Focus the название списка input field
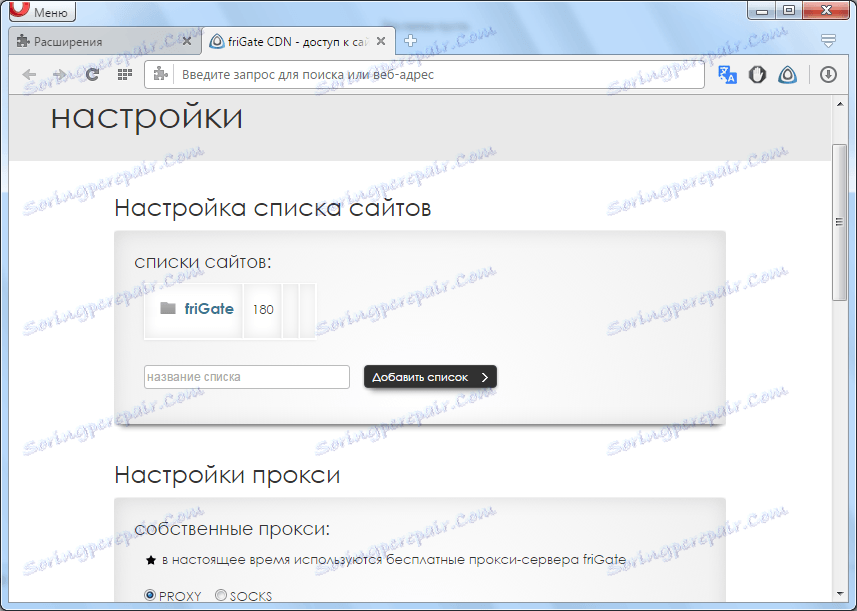This screenshot has height=611, width=857. [x=246, y=377]
